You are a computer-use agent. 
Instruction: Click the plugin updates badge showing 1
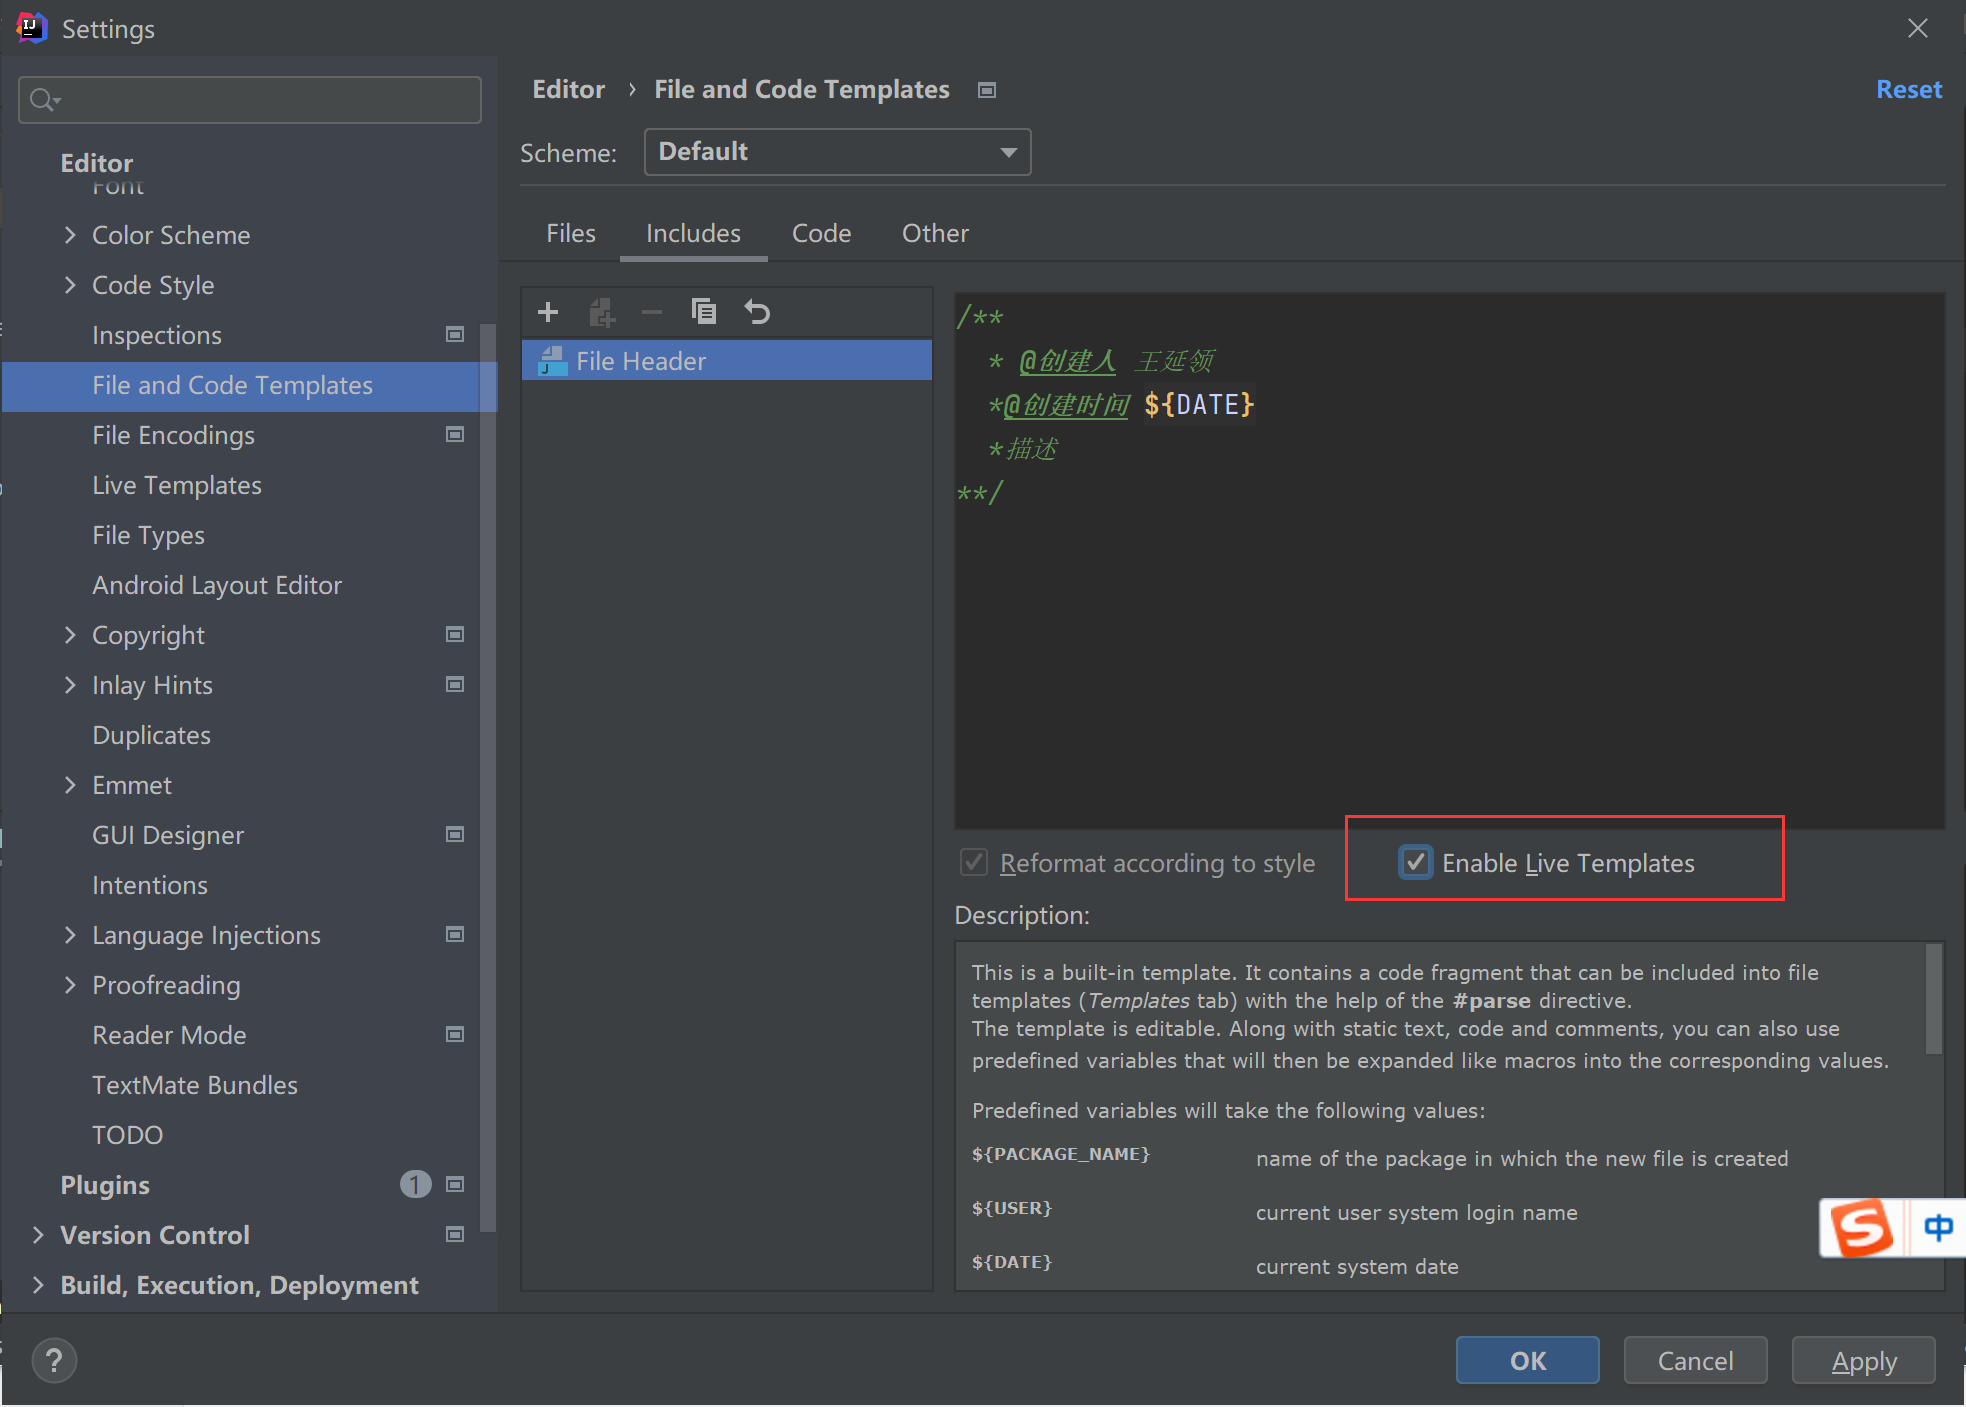click(x=415, y=1185)
